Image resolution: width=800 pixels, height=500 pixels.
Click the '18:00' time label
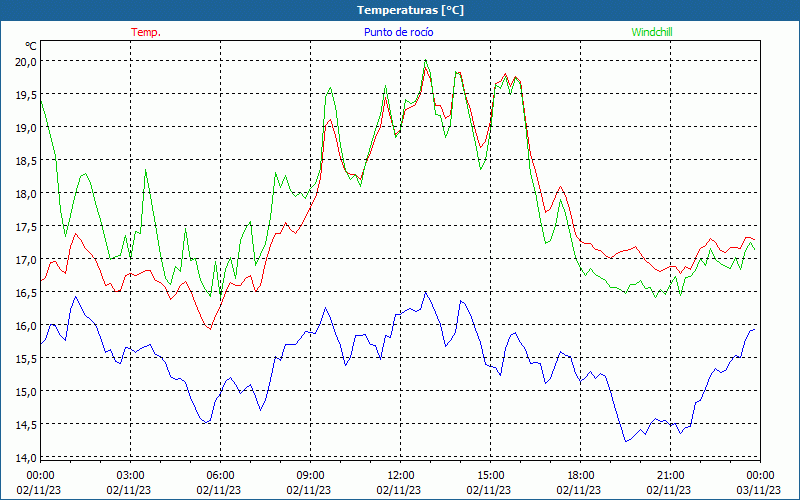click(x=581, y=475)
